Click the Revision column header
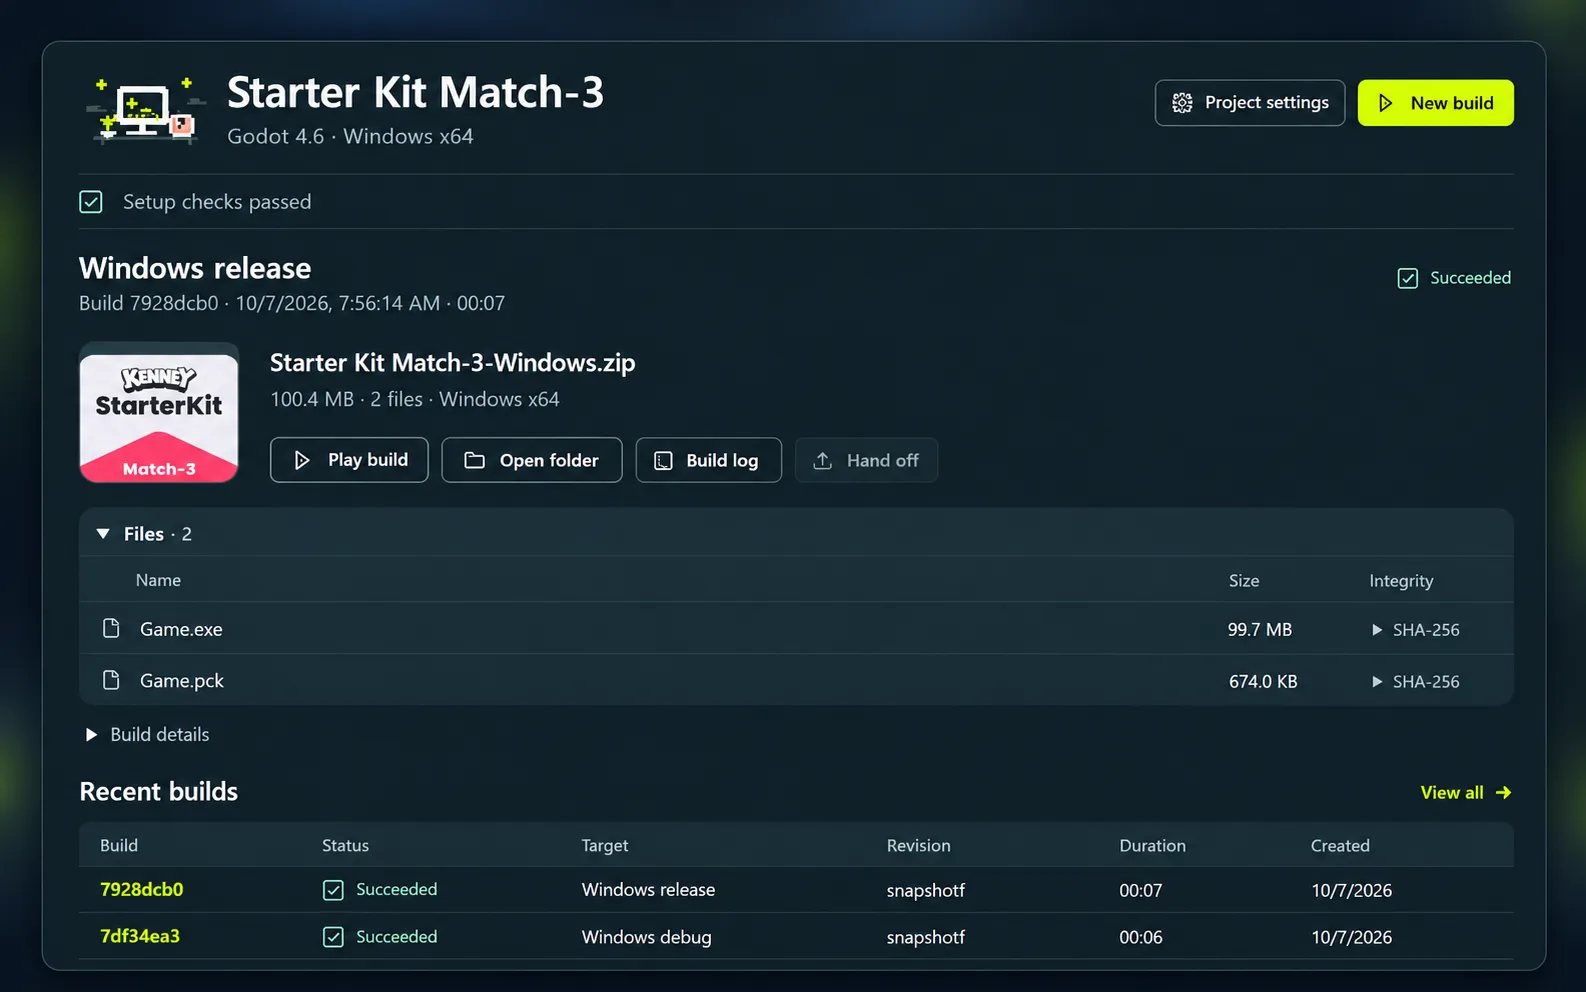This screenshot has height=992, width=1586. (x=918, y=846)
